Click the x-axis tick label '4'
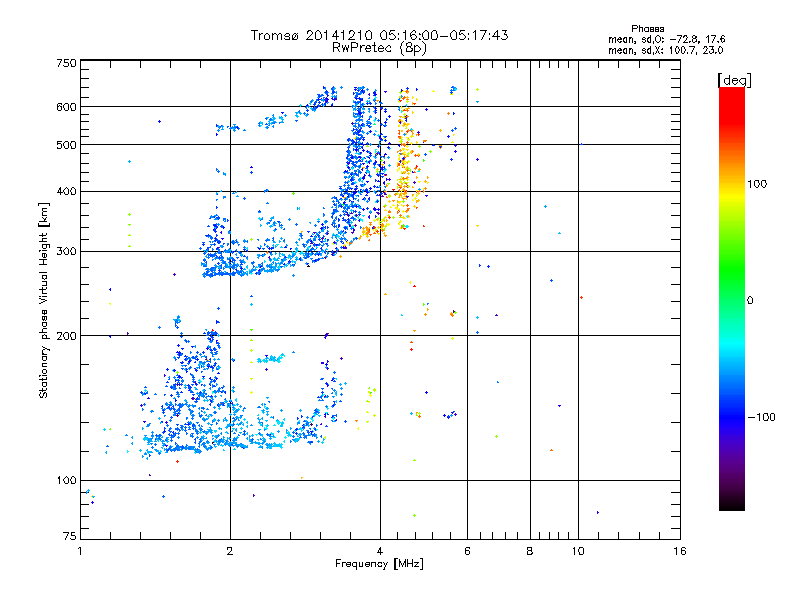 pyautogui.click(x=380, y=551)
